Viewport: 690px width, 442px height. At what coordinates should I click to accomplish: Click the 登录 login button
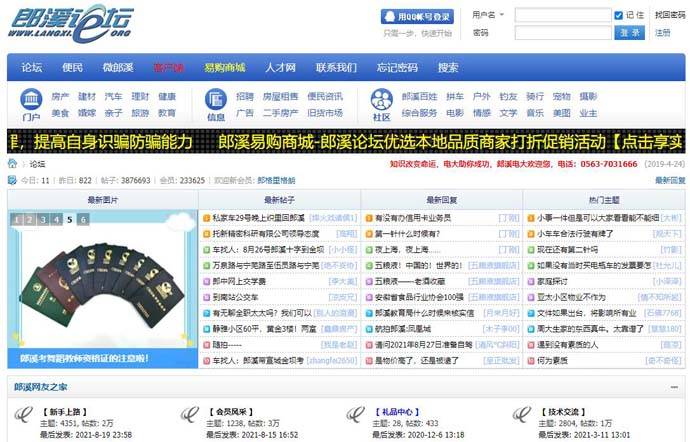point(629,33)
